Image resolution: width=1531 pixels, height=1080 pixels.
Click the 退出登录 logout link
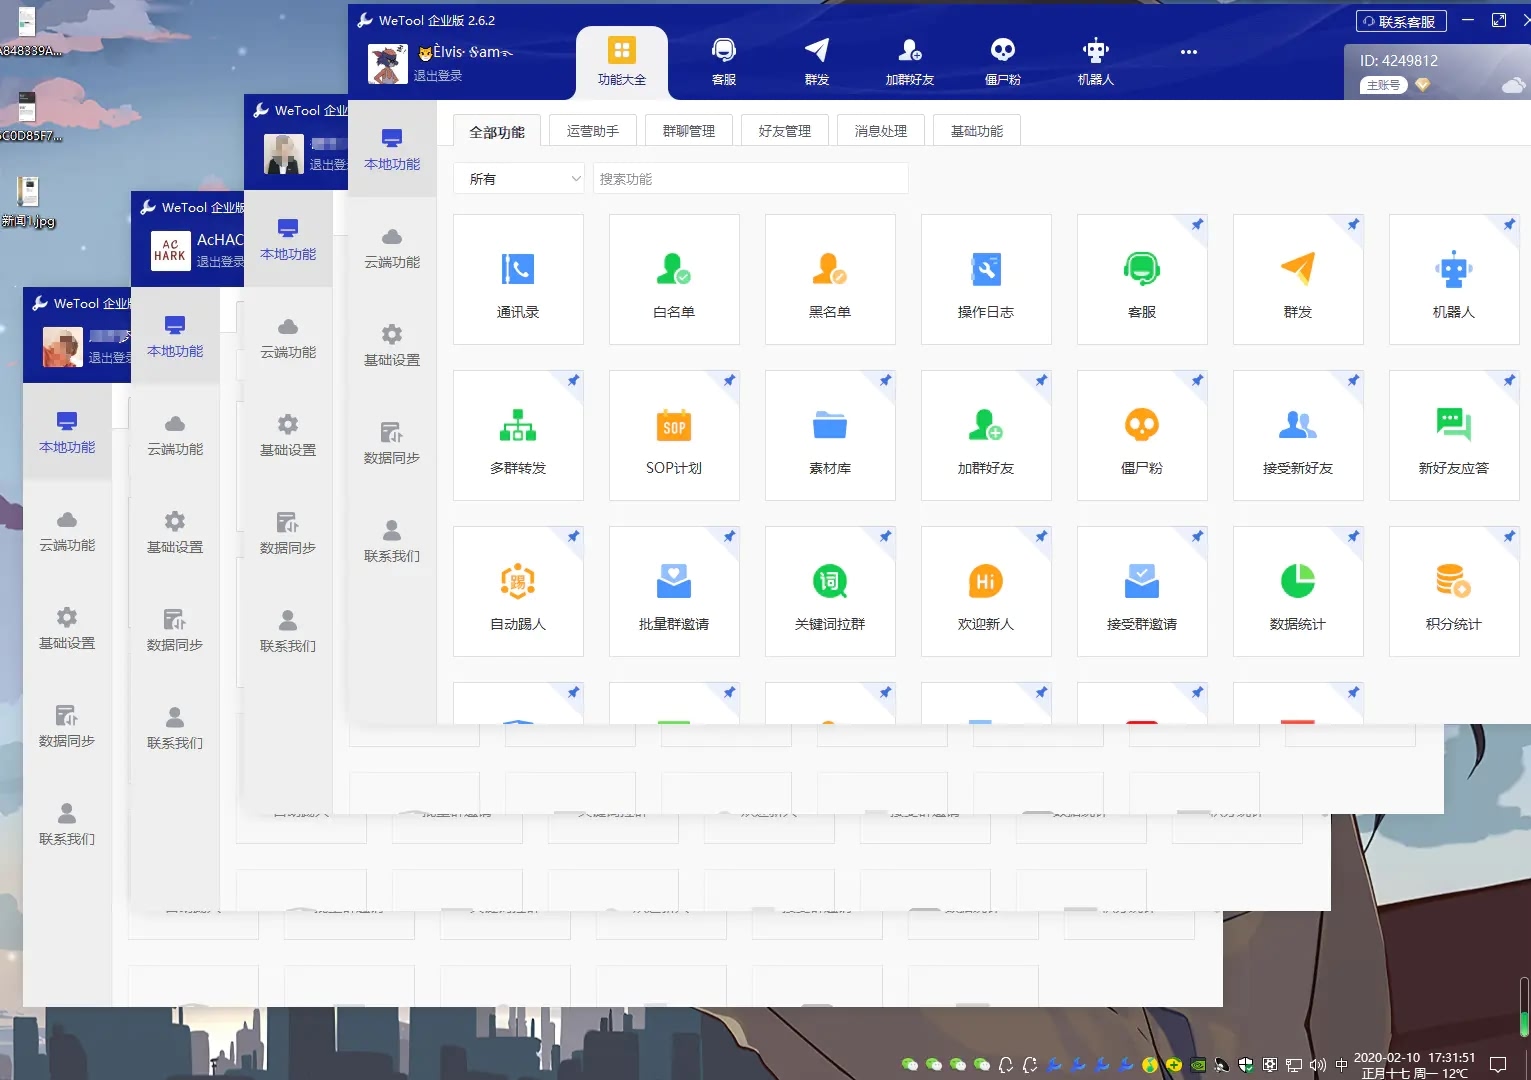(438, 76)
